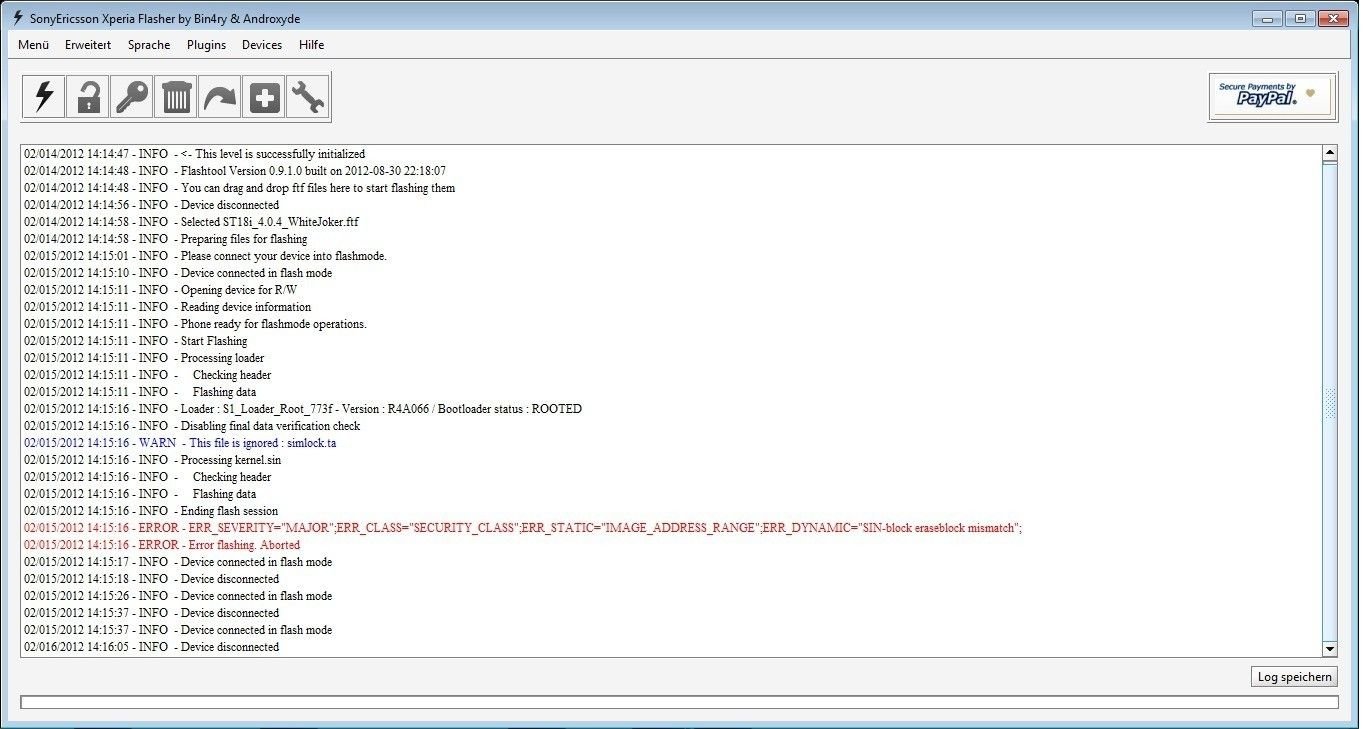
Task: Open the Plugins menu
Action: [x=206, y=45]
